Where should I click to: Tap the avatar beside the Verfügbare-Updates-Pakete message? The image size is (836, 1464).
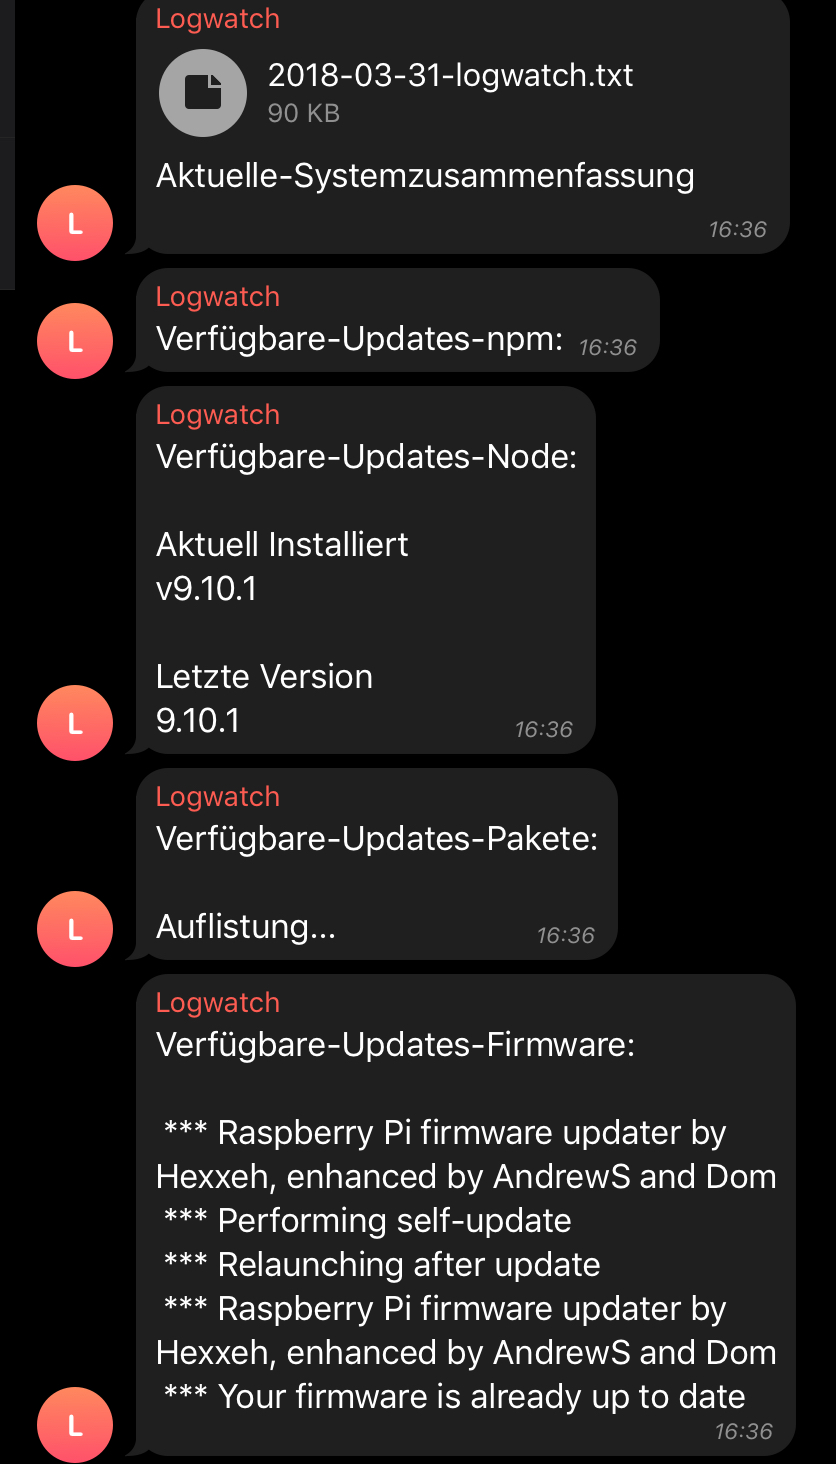pos(75,929)
